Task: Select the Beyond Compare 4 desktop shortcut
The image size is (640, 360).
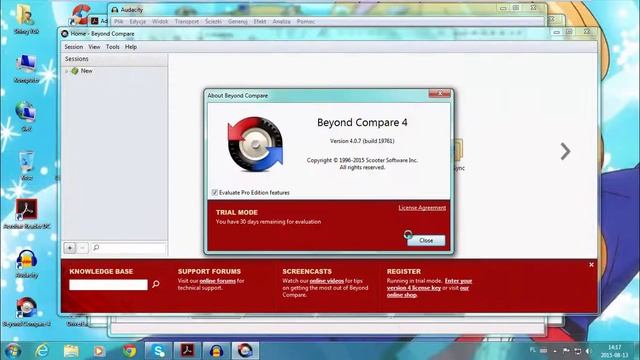Action: 27,312
